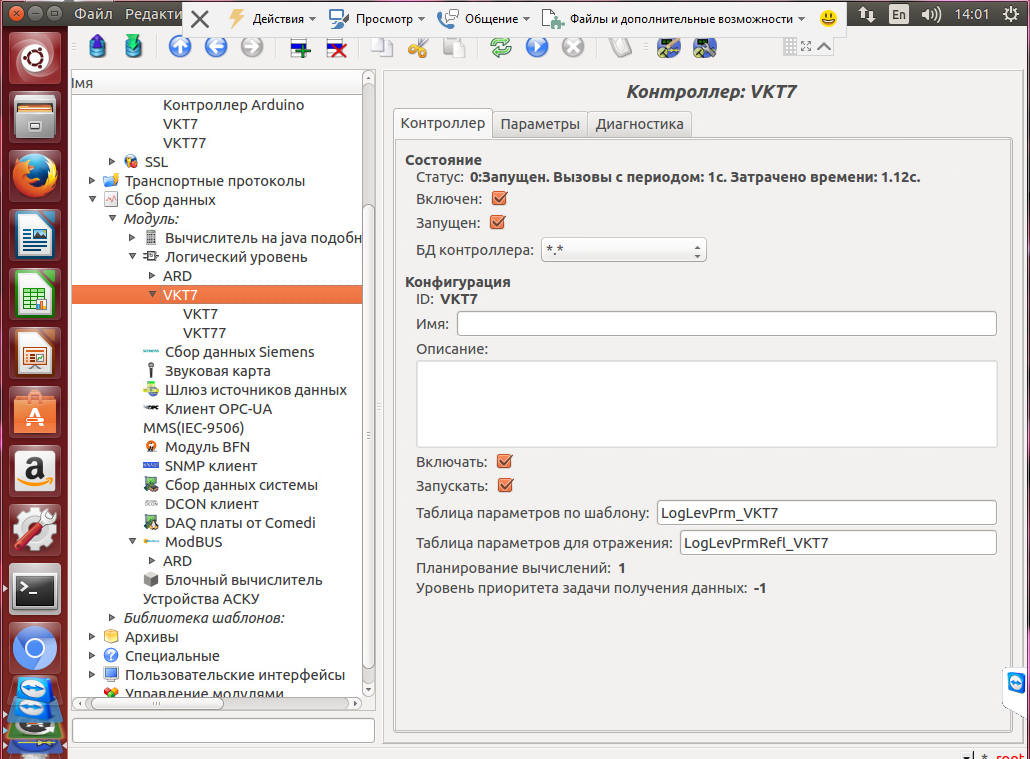Click the green refresh arrows icon
The width and height of the screenshot is (1030, 759).
pos(501,46)
